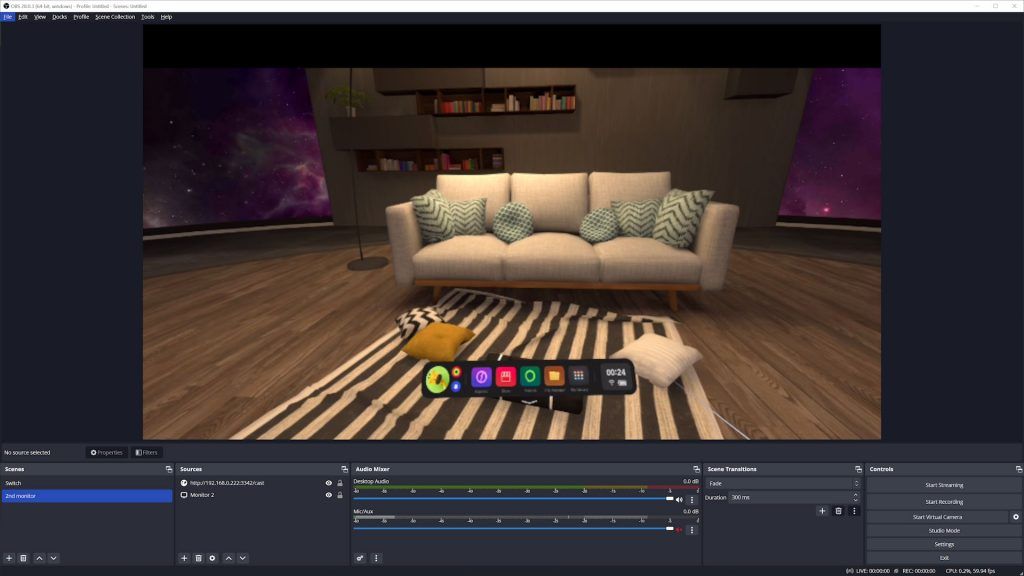Screen dimensions: 1024x576
Task: Hide the Monitor 2 source
Action: [x=328, y=495]
